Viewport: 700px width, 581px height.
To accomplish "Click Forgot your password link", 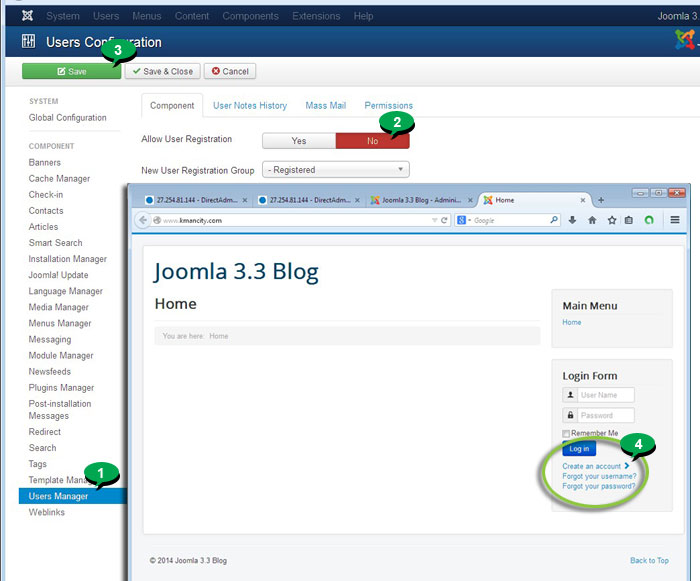I will (599, 486).
